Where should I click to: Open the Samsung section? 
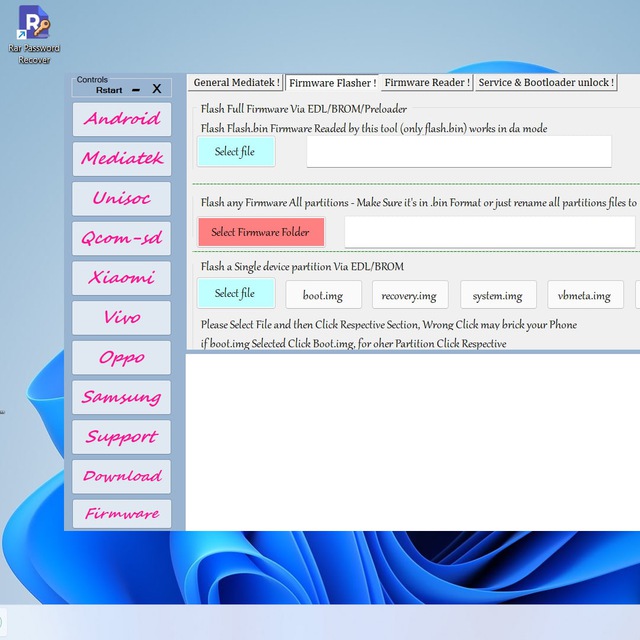click(x=122, y=397)
